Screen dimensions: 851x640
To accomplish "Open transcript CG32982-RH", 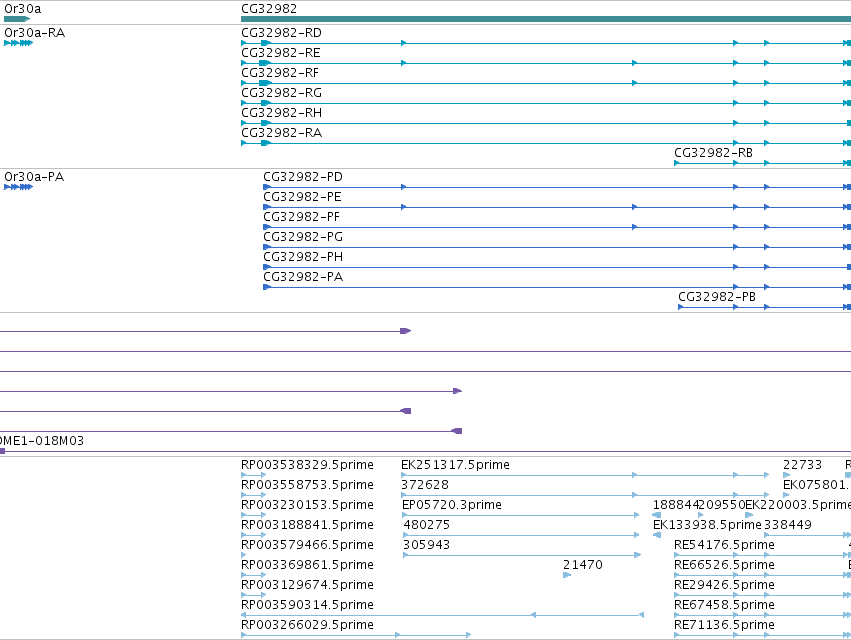I will coord(281,113).
